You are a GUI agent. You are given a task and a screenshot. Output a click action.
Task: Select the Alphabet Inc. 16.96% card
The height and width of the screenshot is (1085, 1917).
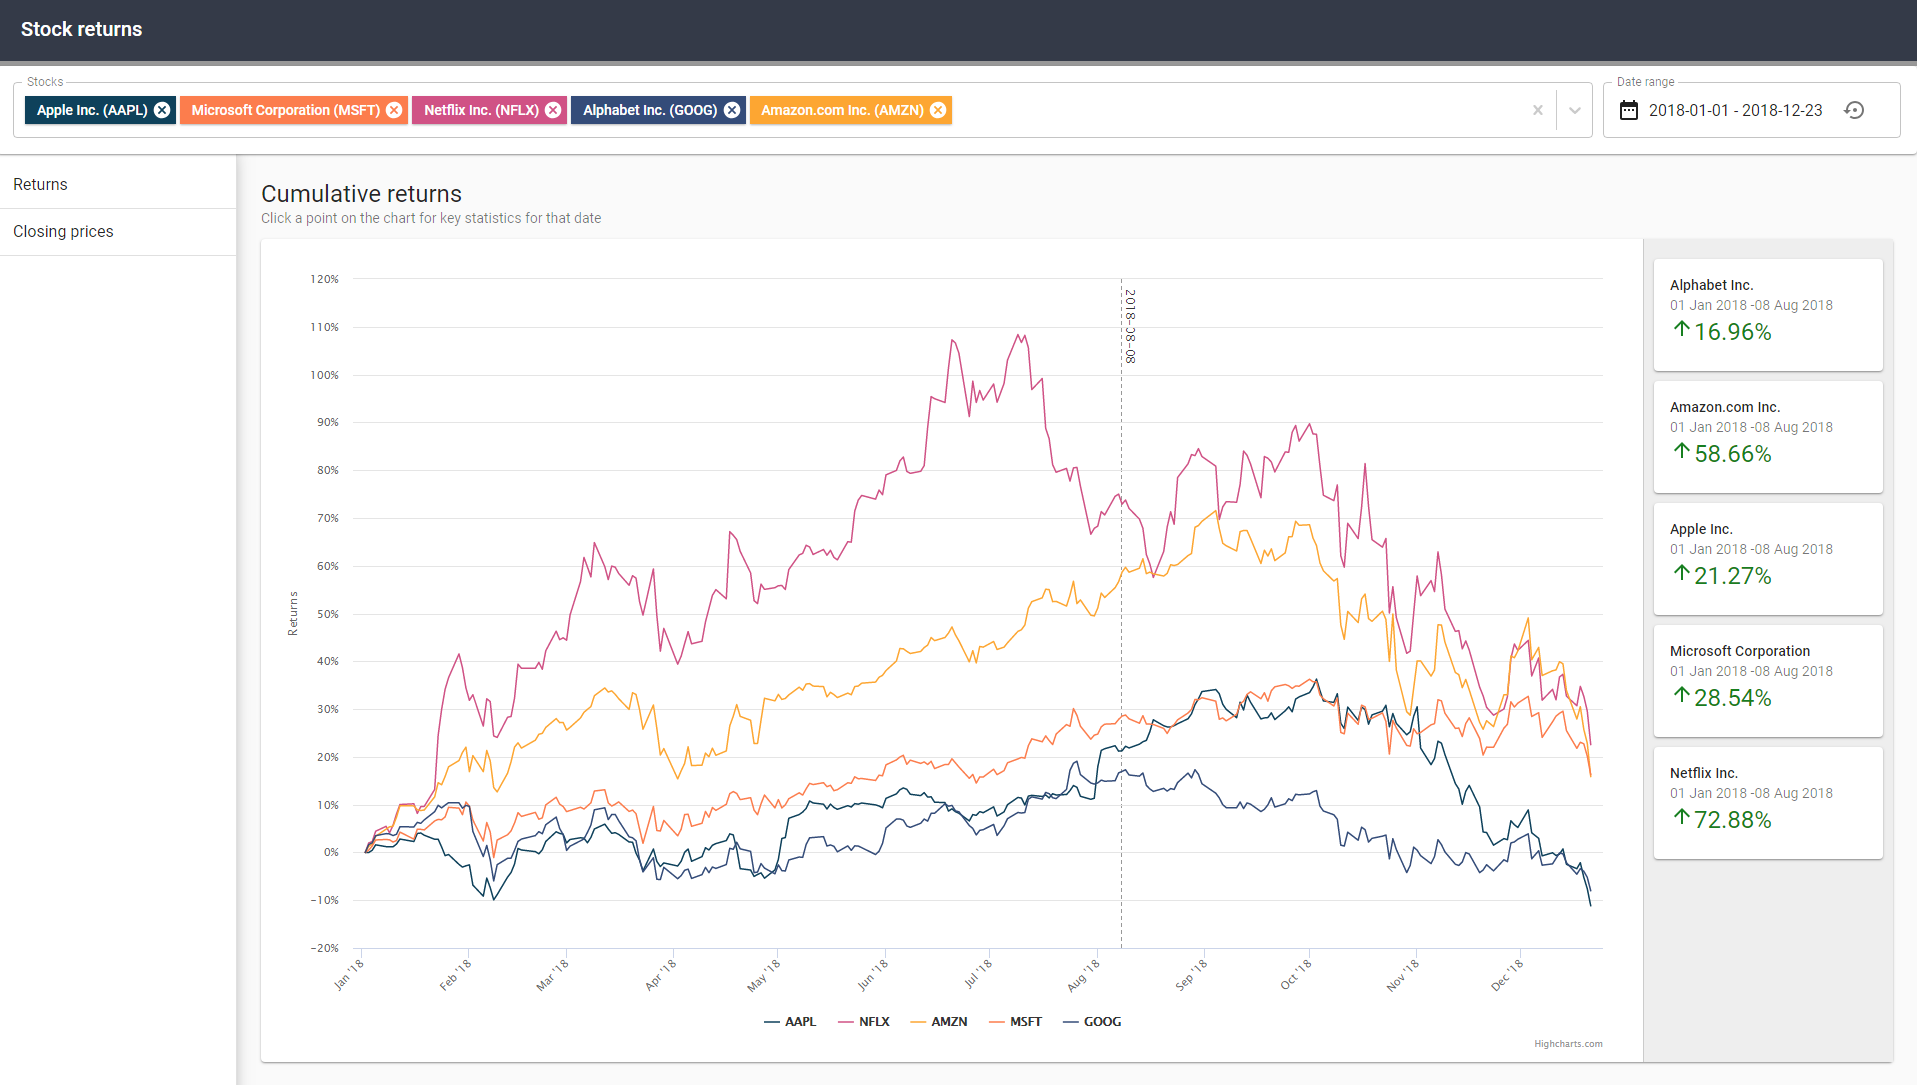coord(1768,315)
